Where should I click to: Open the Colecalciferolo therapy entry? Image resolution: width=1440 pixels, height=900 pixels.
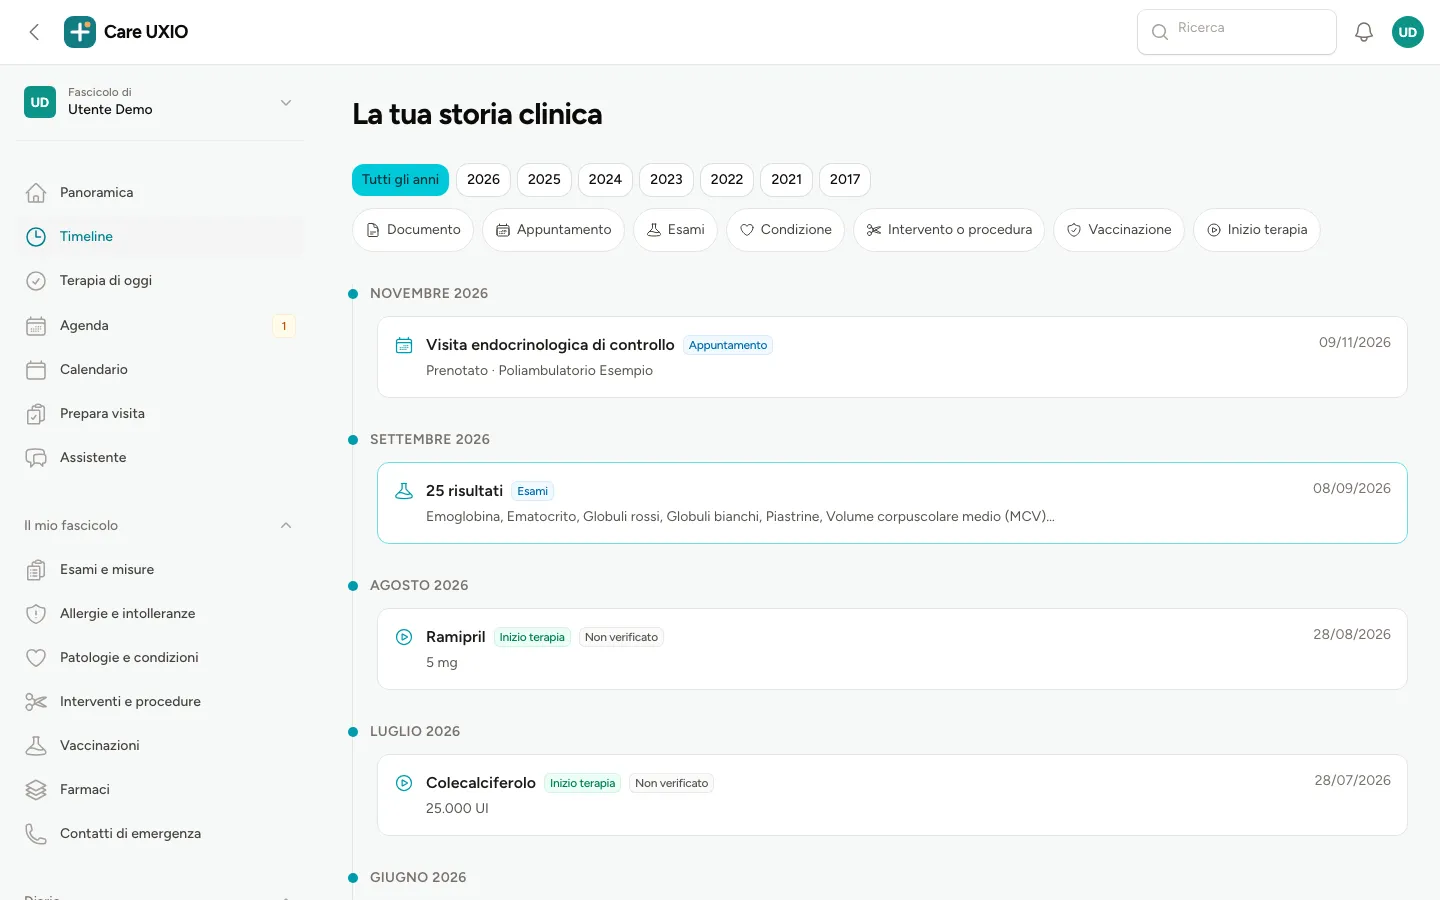892,795
